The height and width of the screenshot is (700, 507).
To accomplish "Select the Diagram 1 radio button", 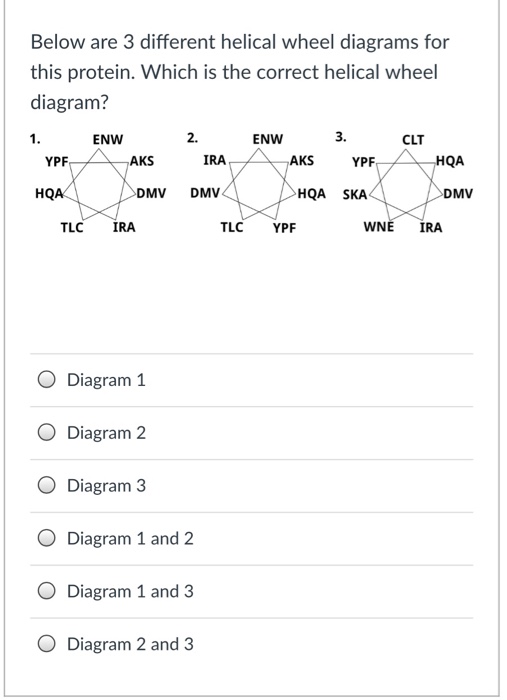I will 46,380.
